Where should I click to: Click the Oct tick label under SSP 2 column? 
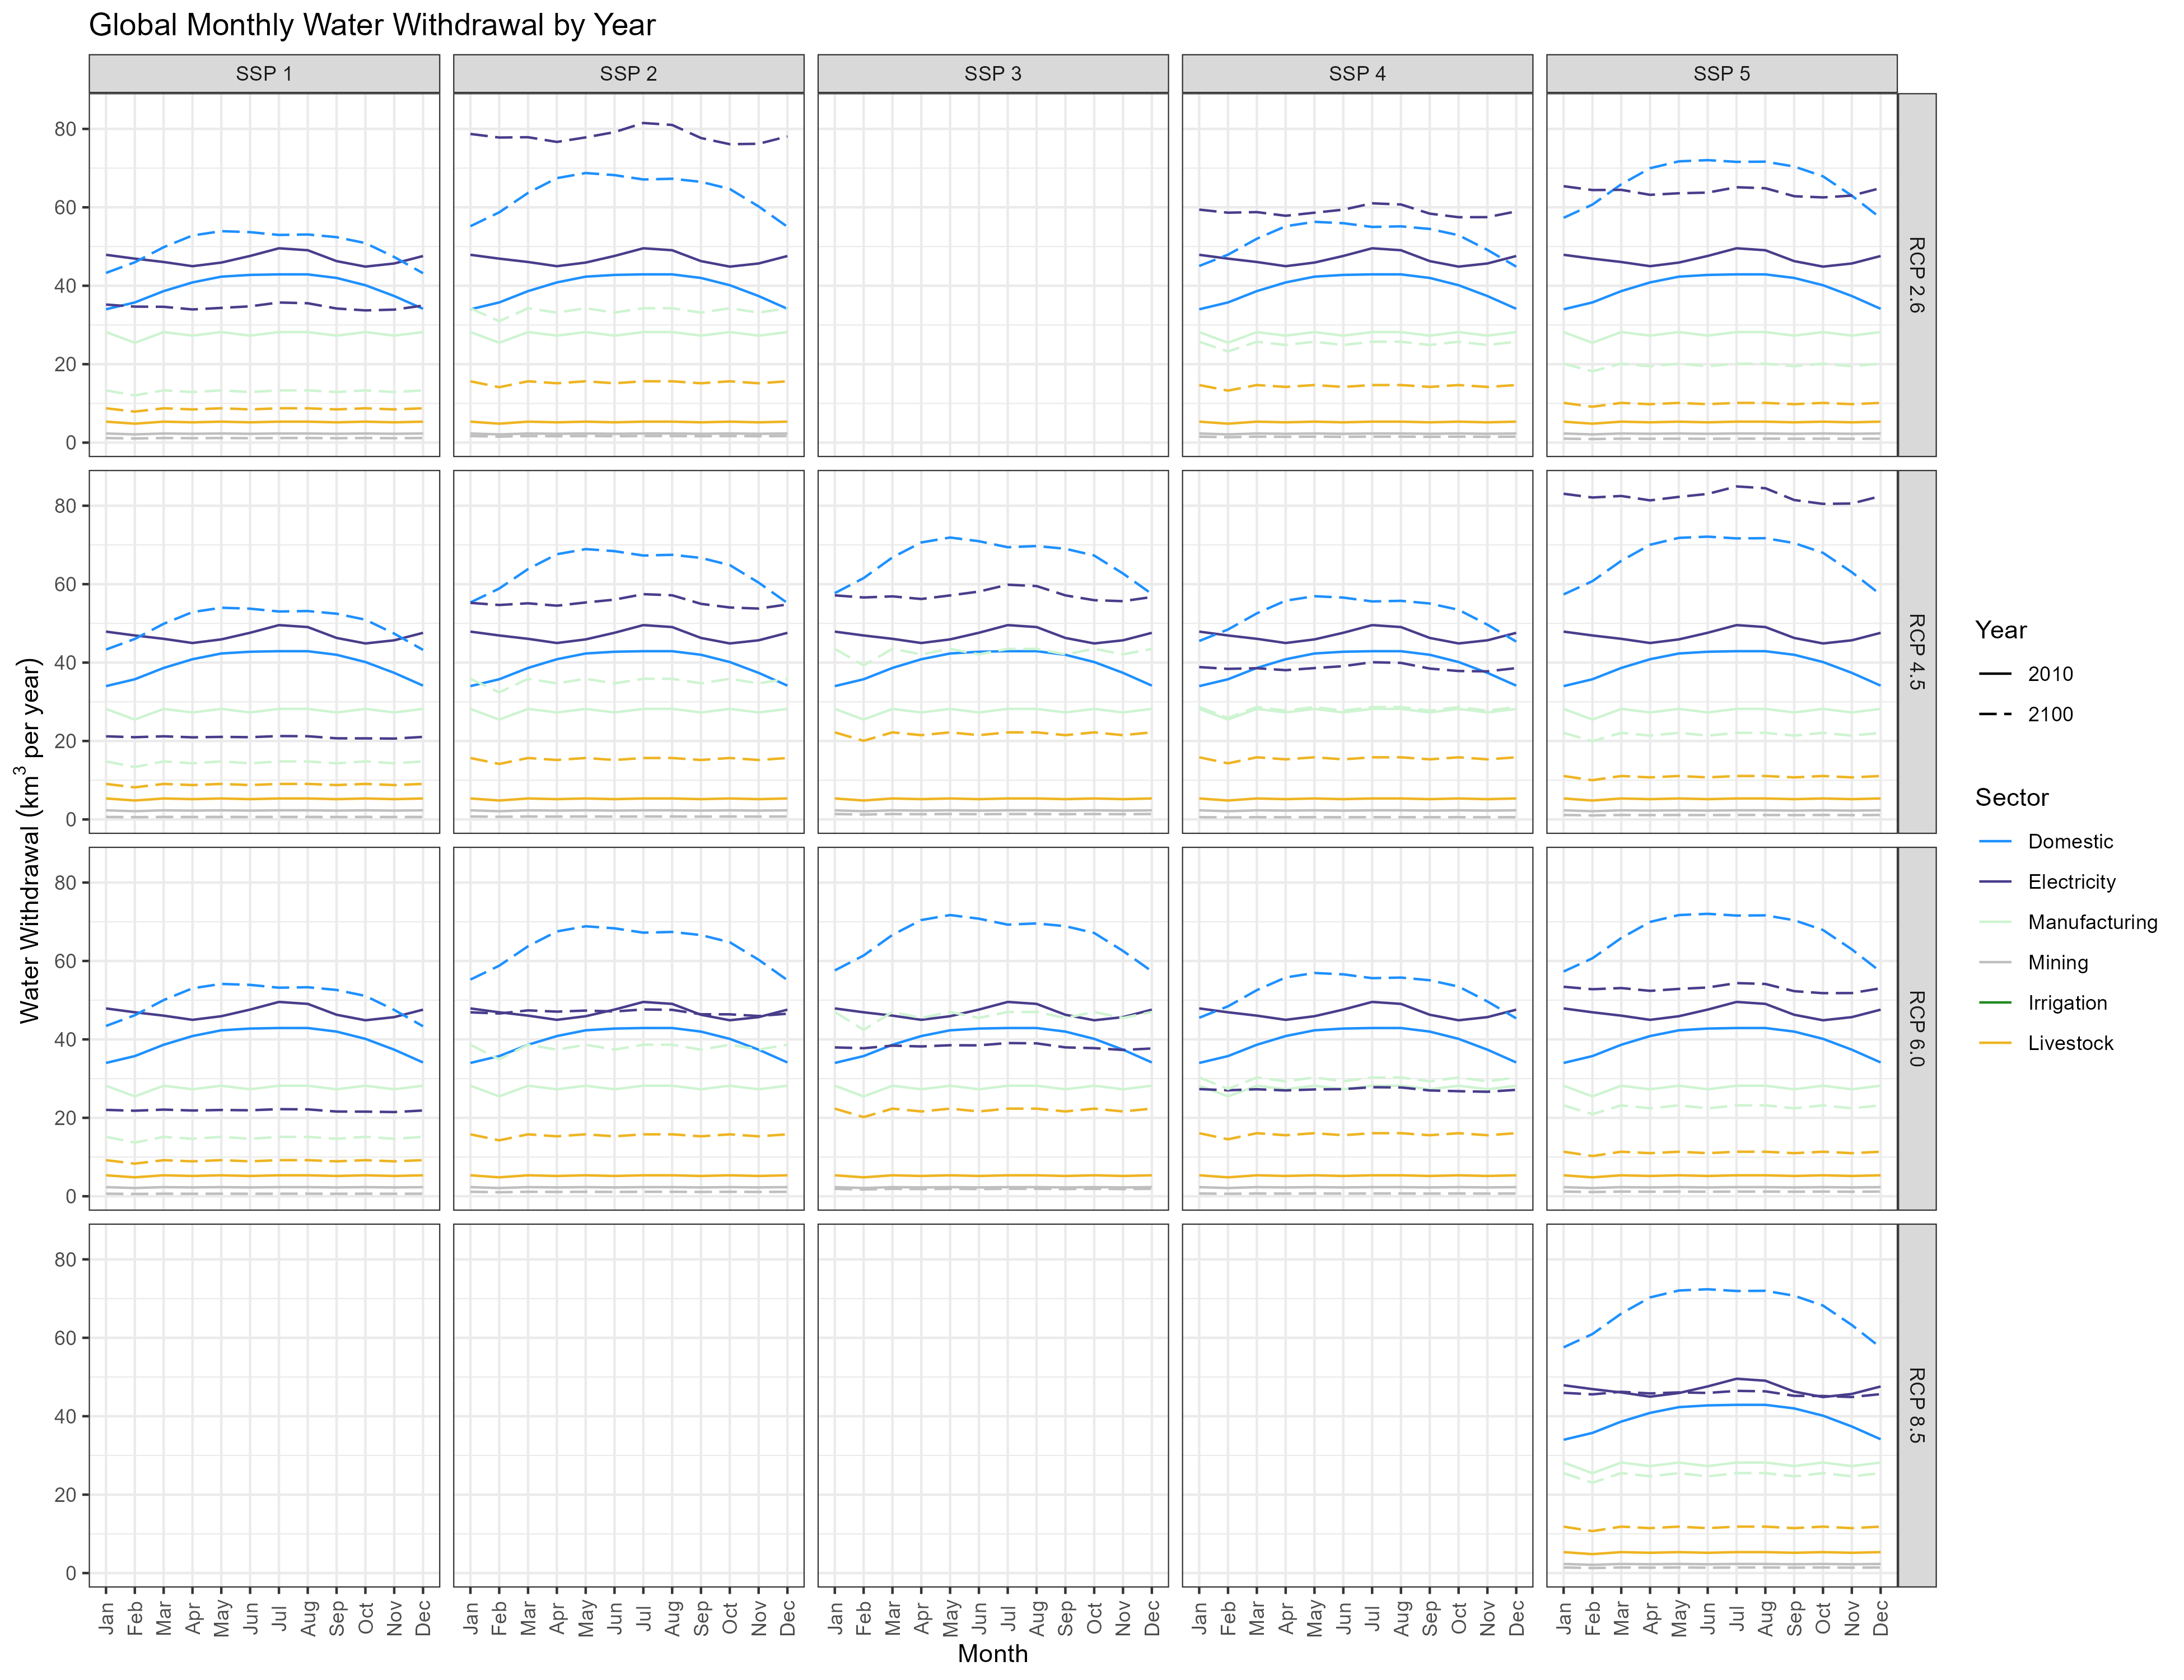[x=730, y=1617]
